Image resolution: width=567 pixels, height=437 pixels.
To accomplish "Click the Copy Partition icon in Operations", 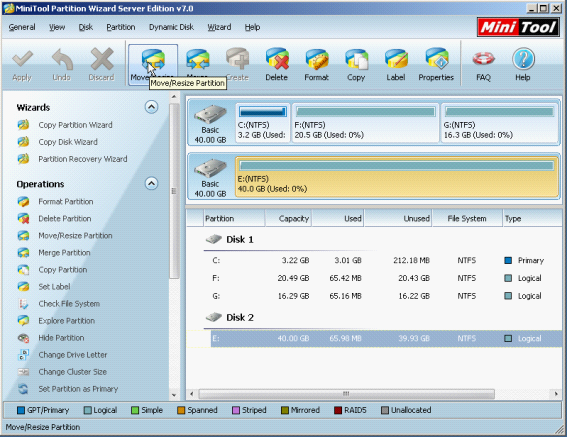I will (x=24, y=270).
